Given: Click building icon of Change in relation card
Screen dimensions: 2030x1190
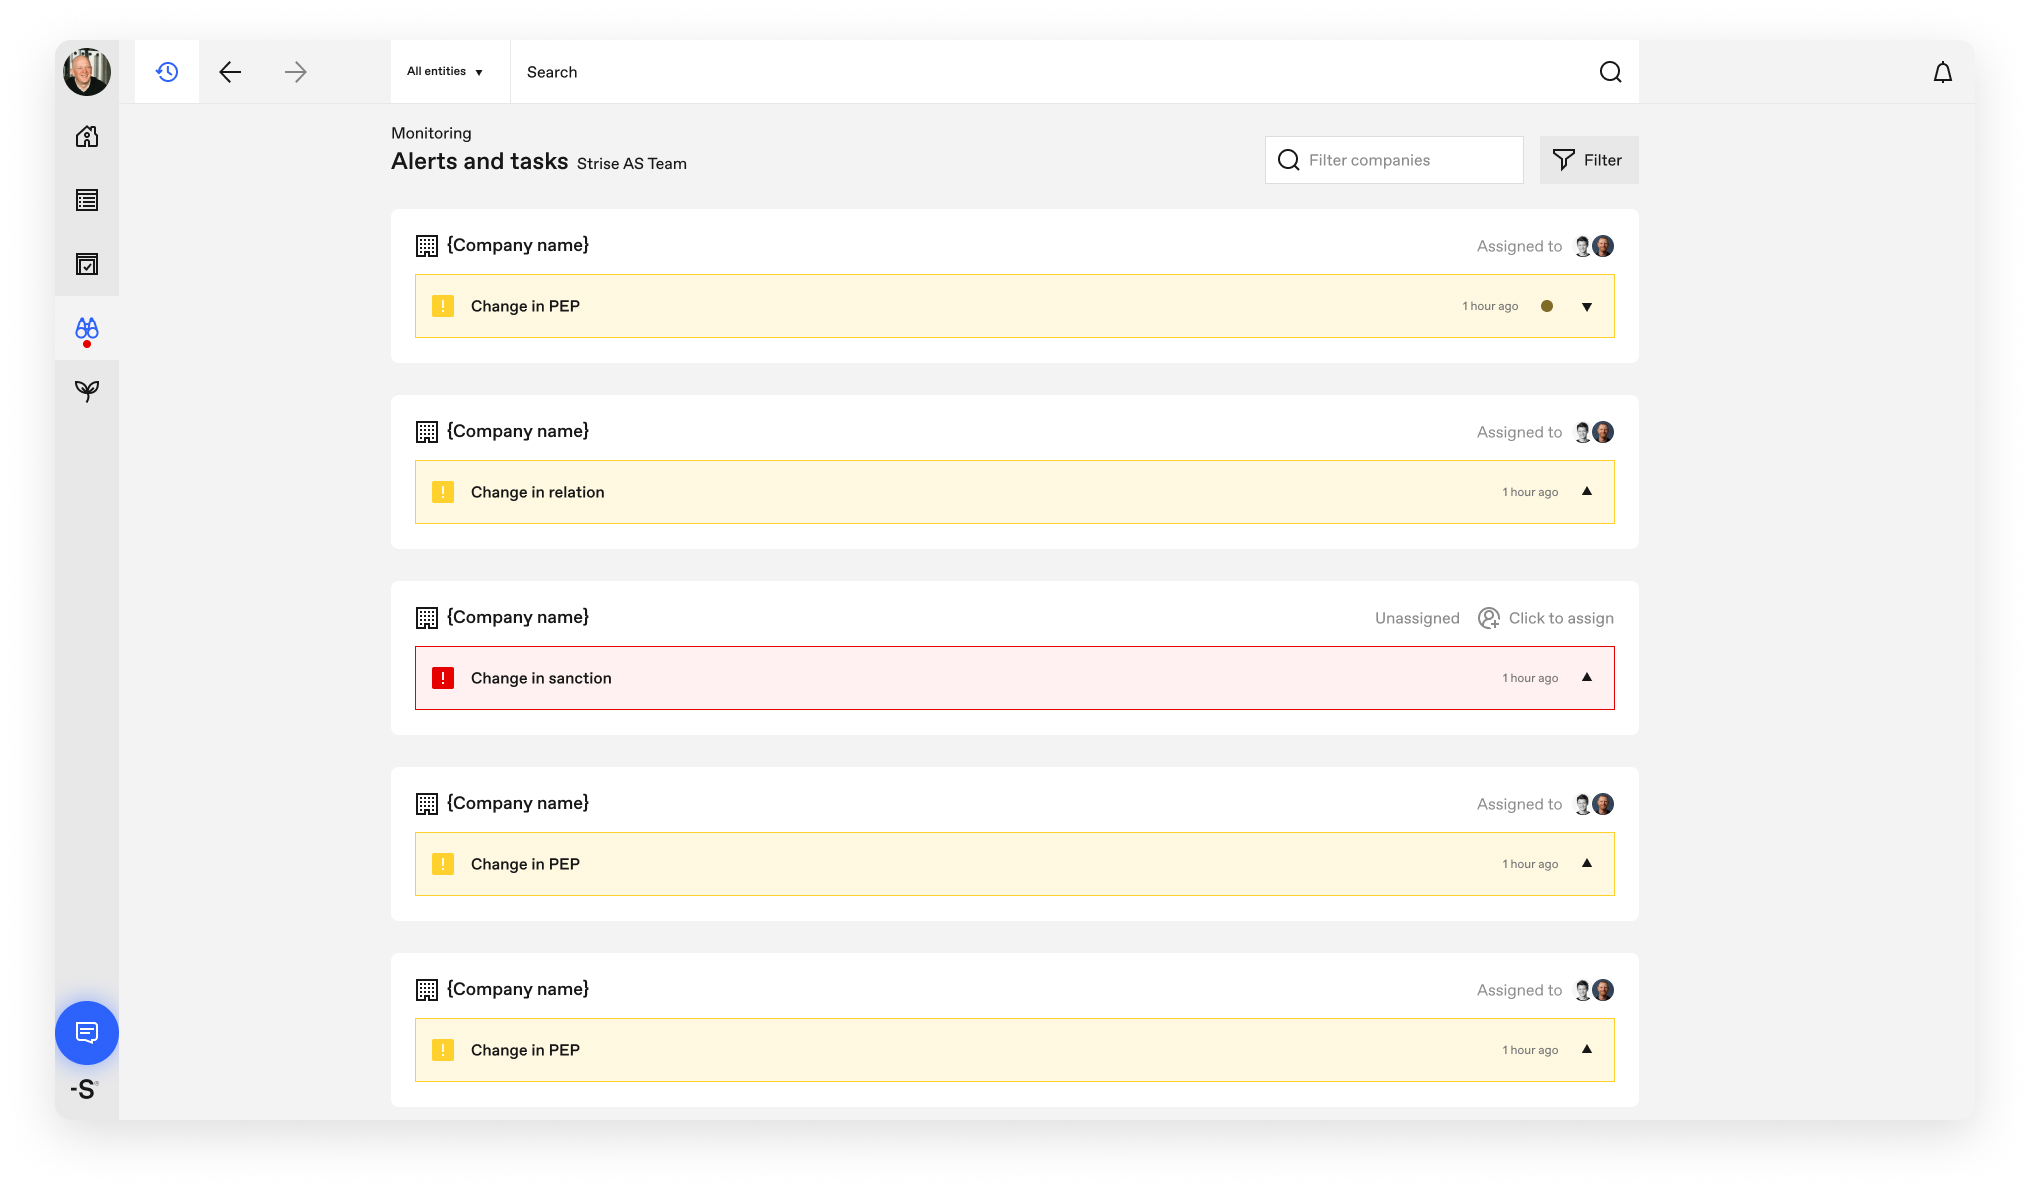Looking at the screenshot, I should click(x=427, y=432).
